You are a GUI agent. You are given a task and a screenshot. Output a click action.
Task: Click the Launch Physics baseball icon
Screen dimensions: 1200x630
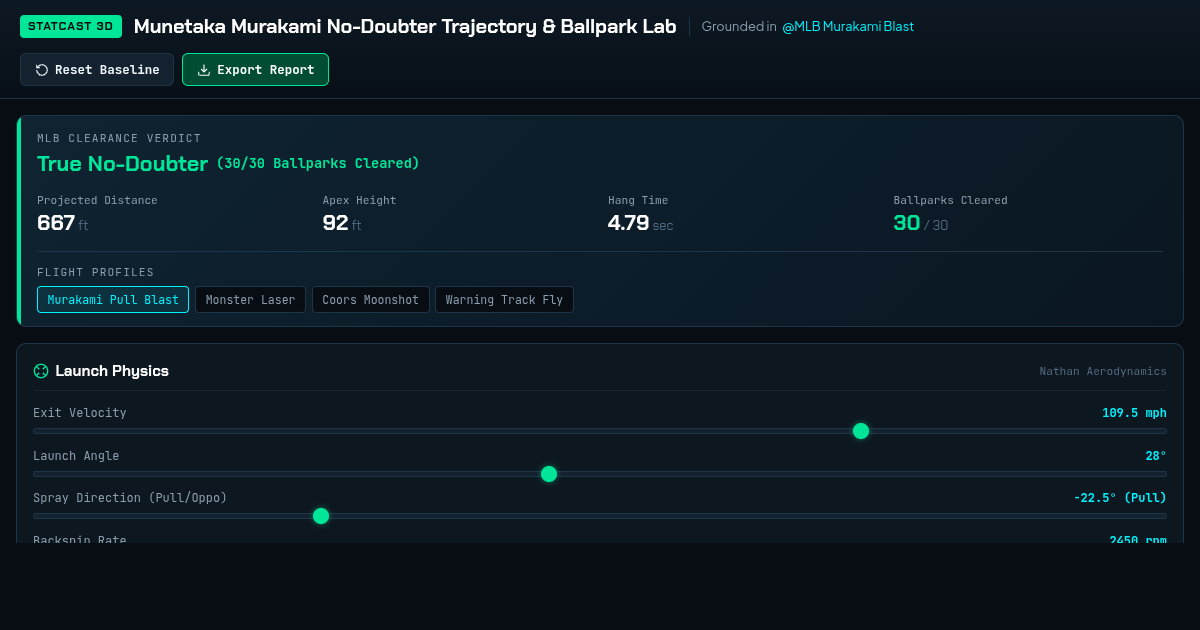click(41, 371)
